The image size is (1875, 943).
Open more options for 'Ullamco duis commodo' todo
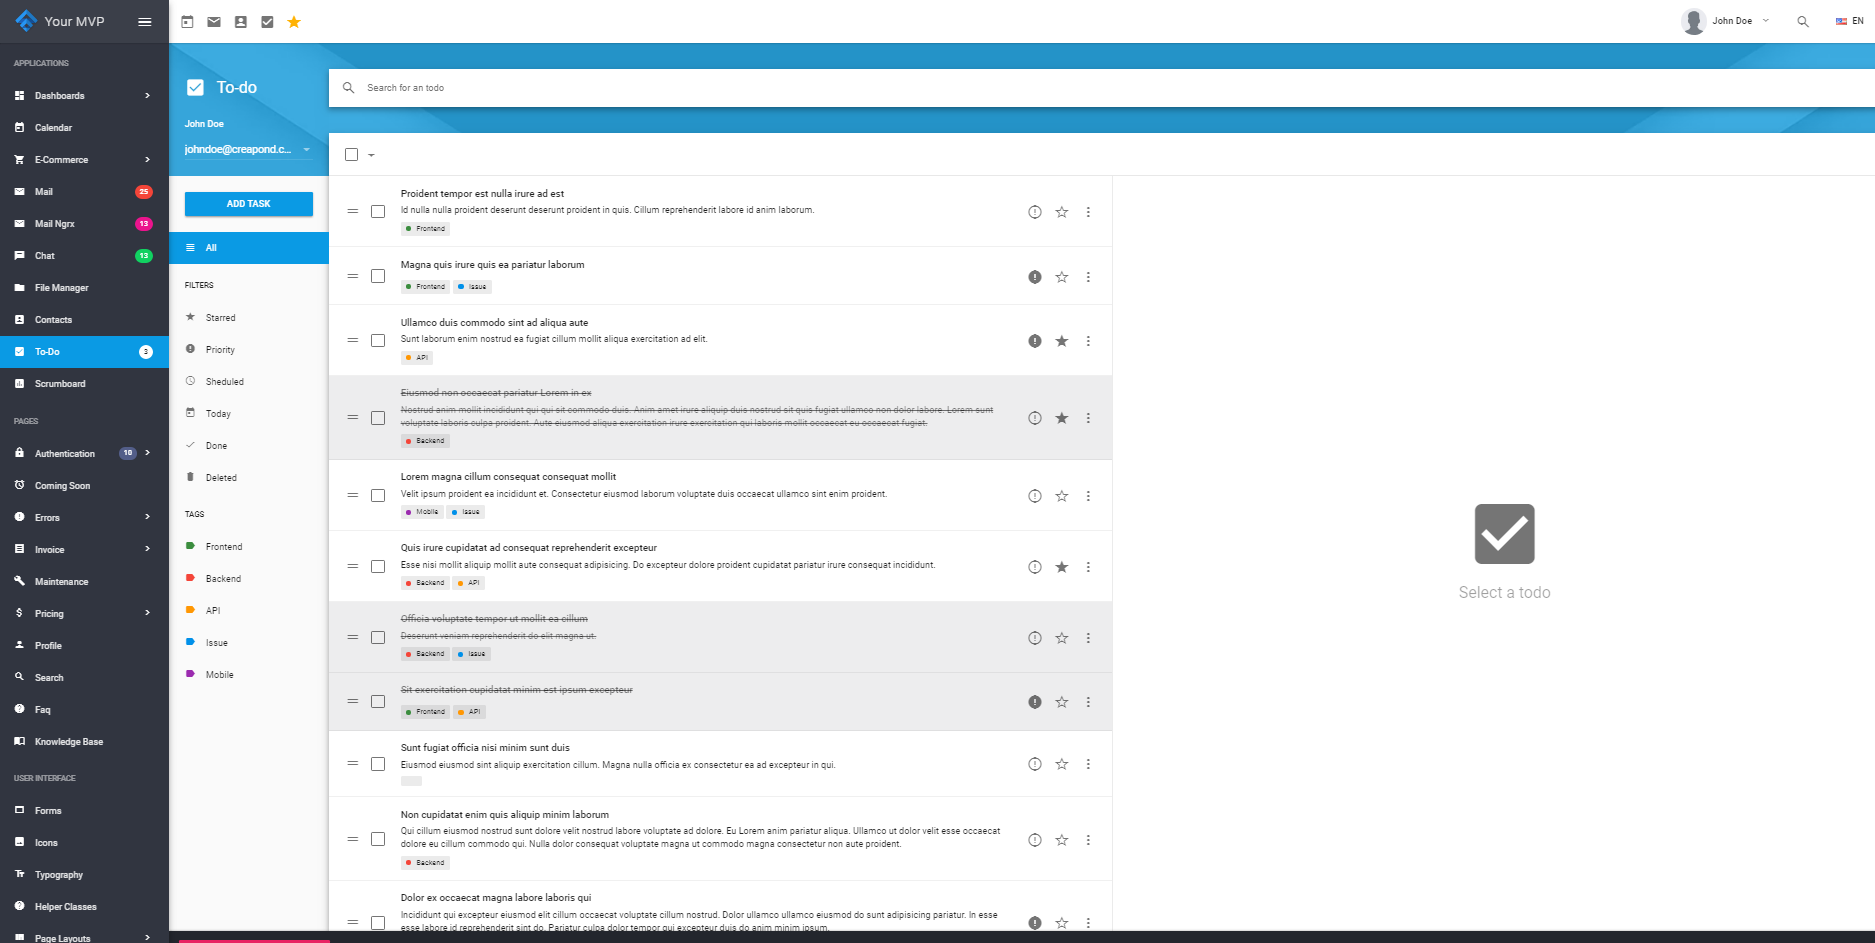point(1088,341)
